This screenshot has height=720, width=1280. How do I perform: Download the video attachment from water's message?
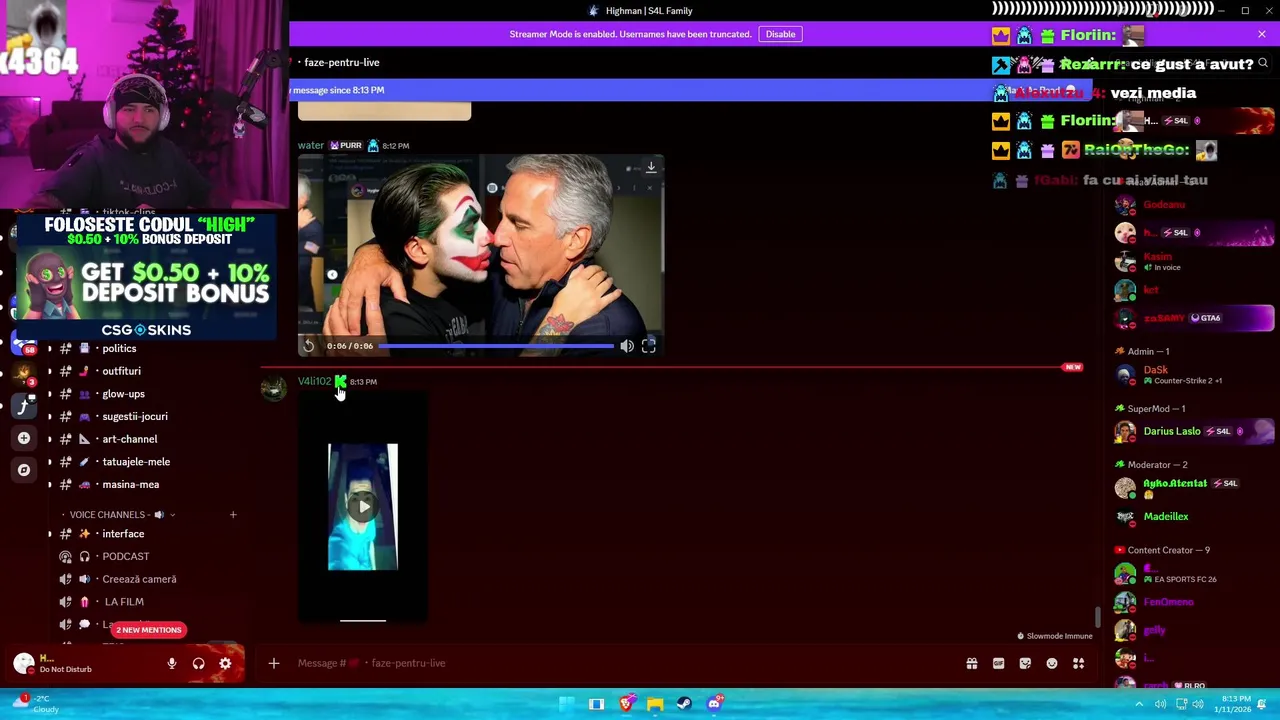651,167
